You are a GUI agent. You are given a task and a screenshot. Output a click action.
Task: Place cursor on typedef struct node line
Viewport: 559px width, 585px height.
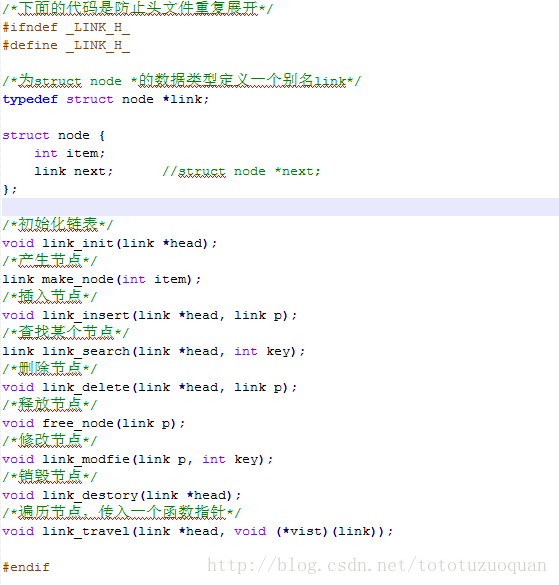click(106, 100)
